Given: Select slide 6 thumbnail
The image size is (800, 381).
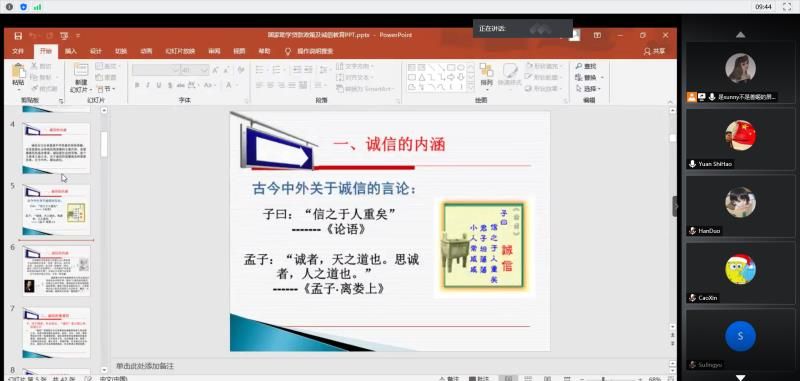Looking at the screenshot, I should 56,271.
